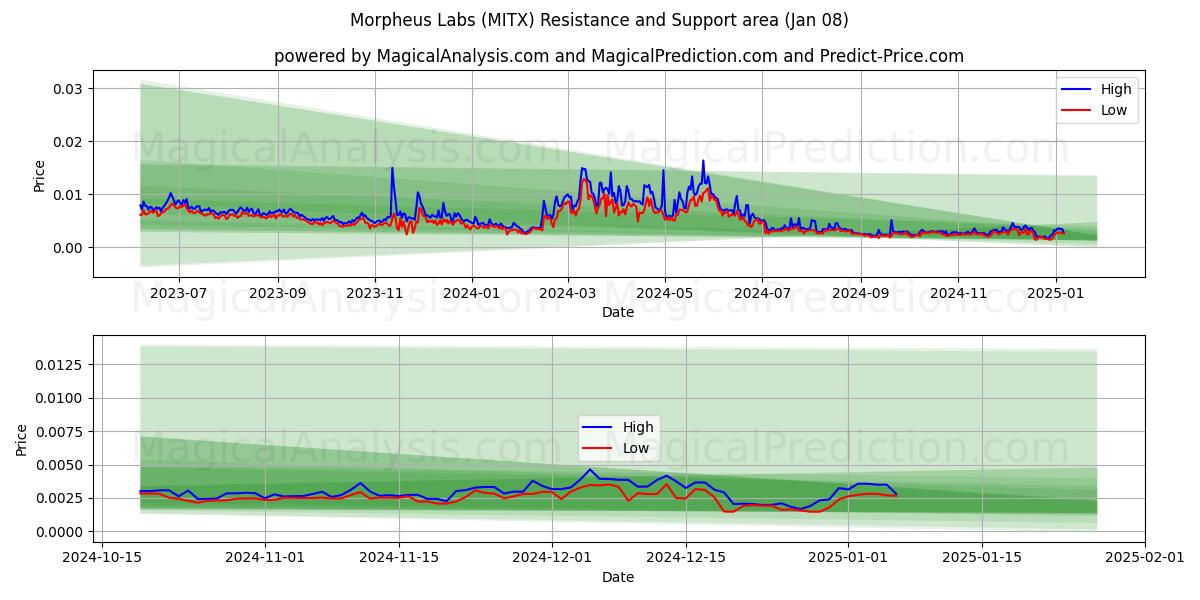Click the 'Date' axis label under top chart

point(618,313)
